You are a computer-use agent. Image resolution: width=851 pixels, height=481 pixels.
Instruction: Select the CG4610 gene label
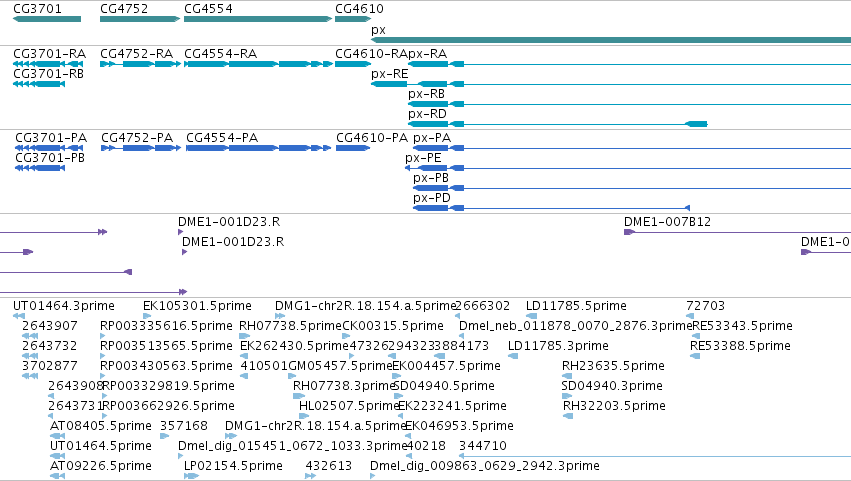click(359, 9)
